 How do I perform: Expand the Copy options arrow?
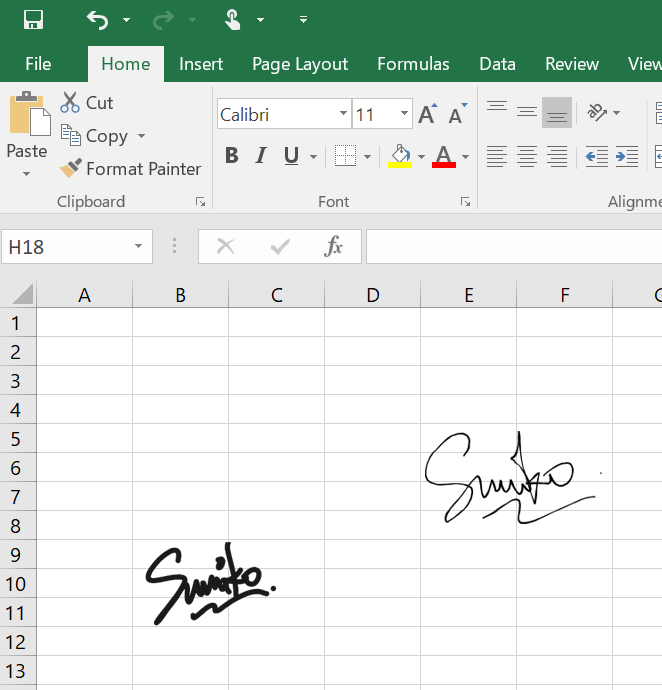tap(141, 136)
